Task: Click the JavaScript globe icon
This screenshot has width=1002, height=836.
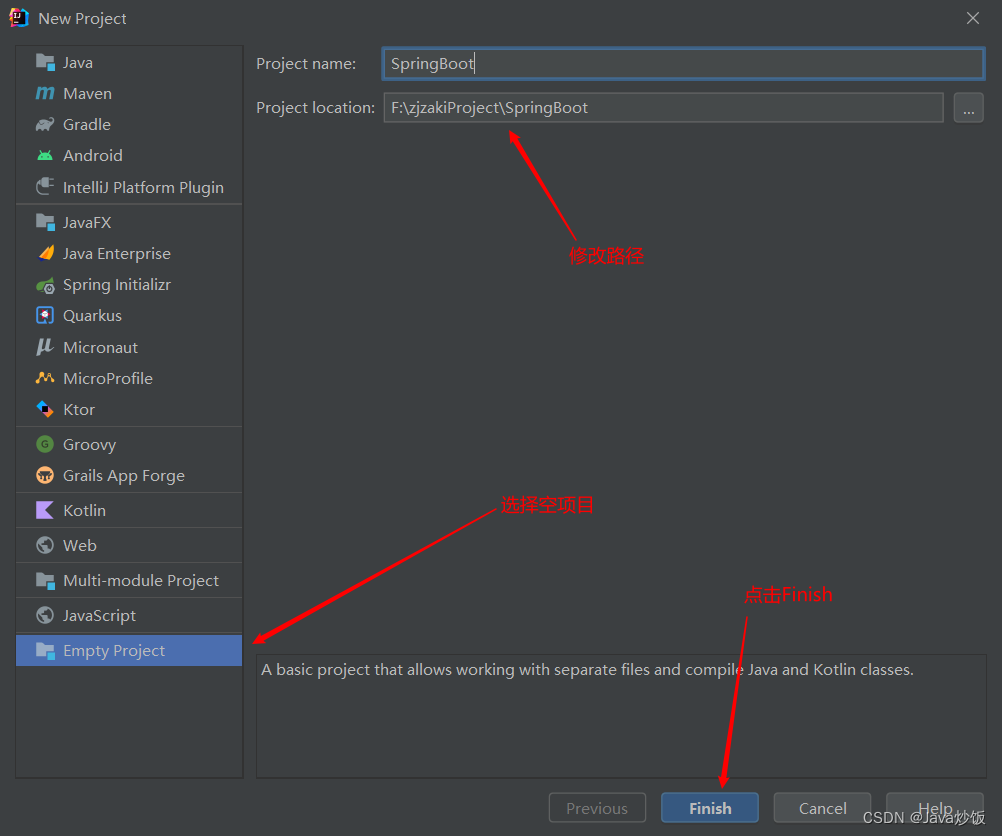Action: tap(45, 615)
